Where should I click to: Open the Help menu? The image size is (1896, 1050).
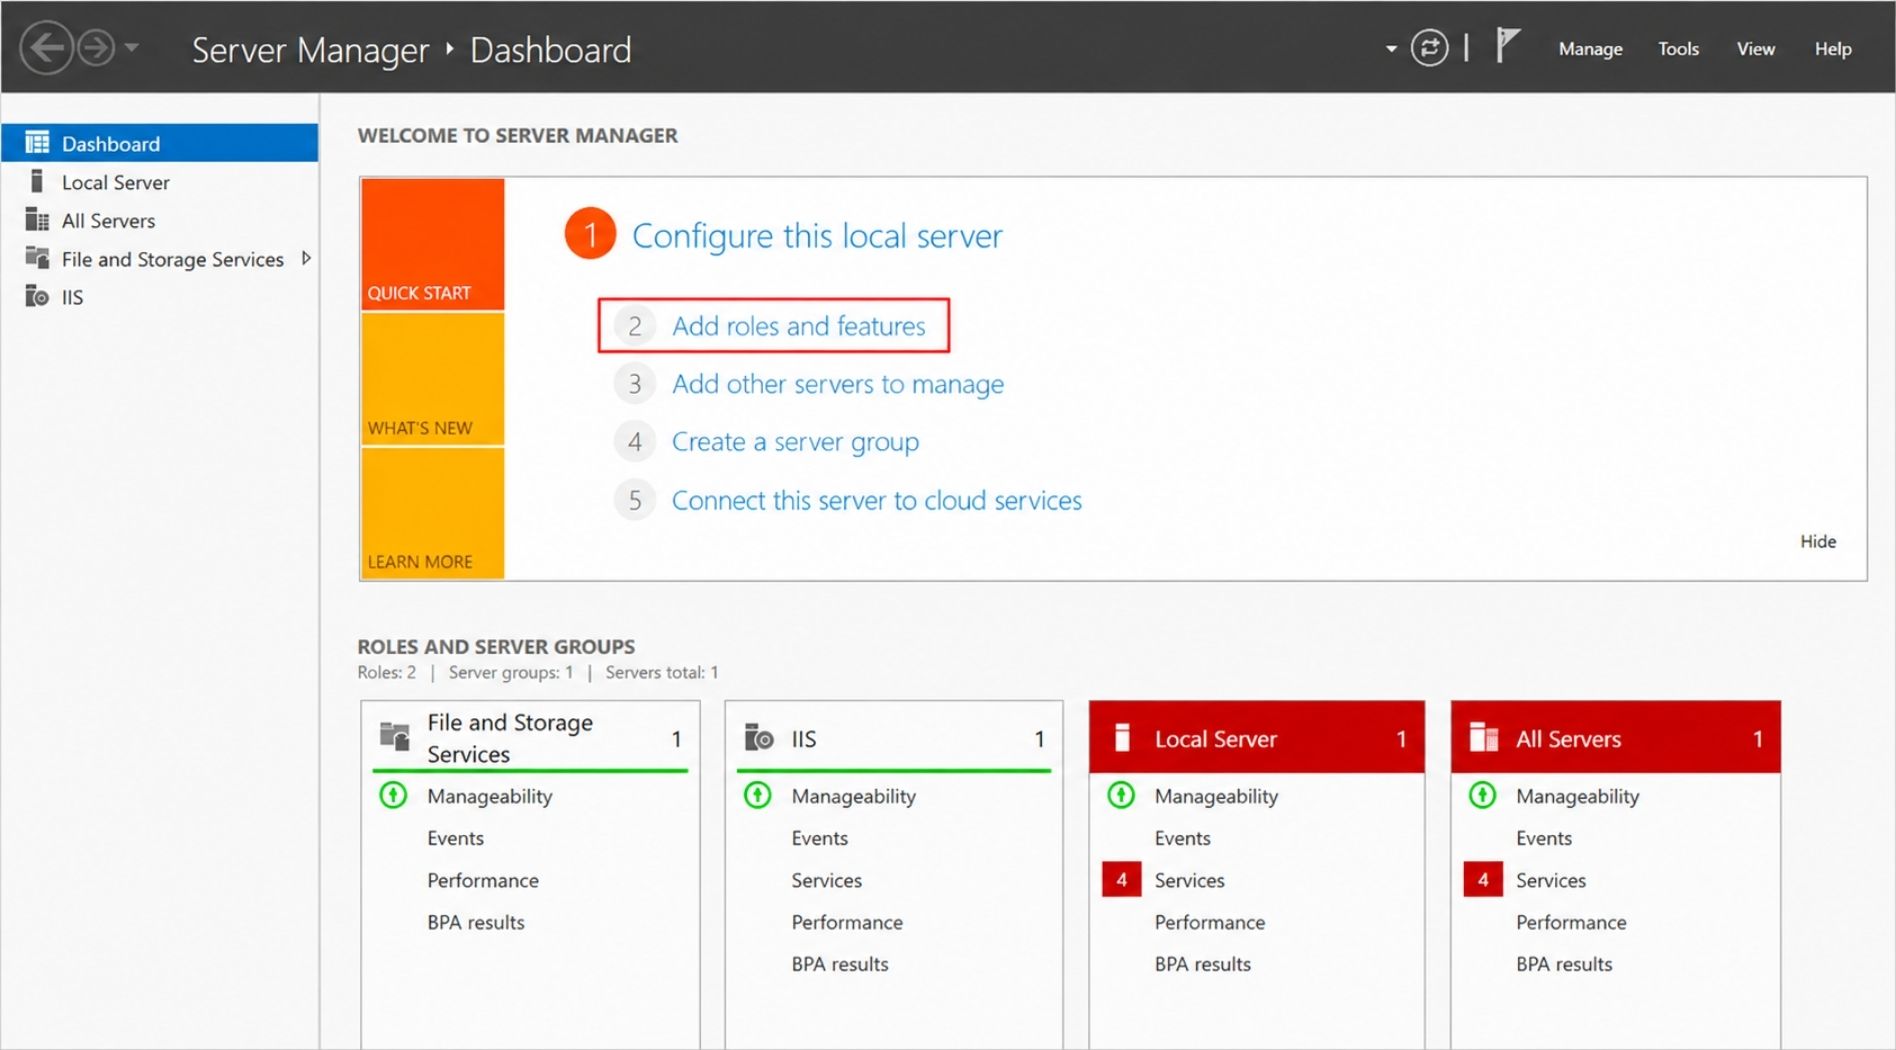[1833, 48]
